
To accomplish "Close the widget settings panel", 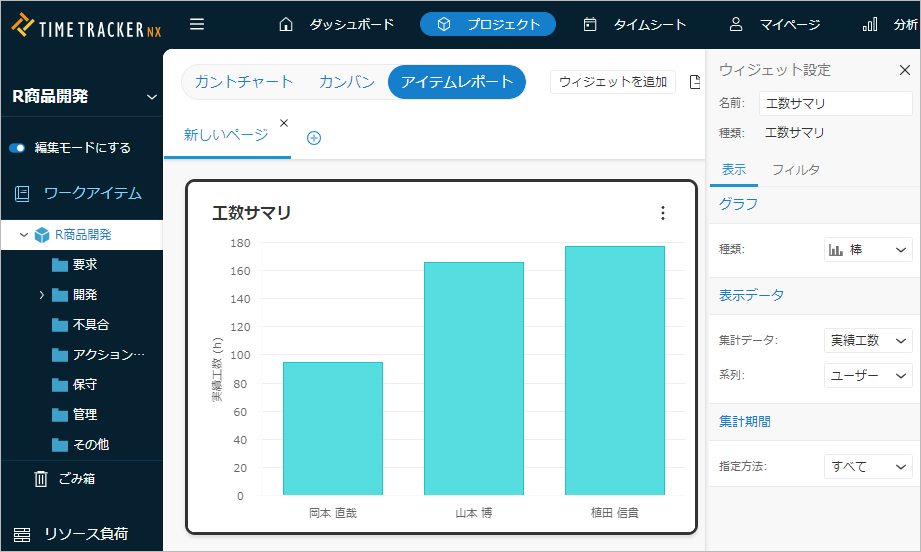I will (904, 70).
